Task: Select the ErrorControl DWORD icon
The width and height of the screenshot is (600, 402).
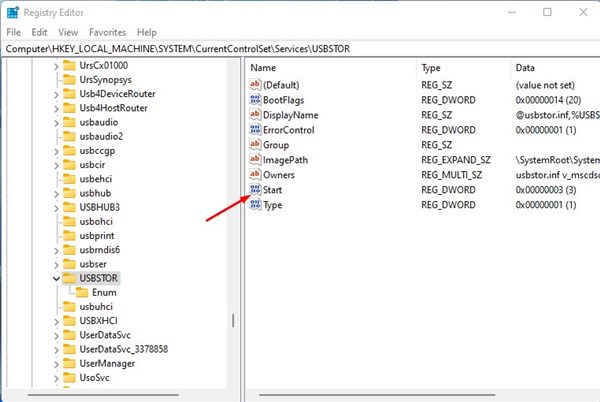Action: (x=255, y=130)
